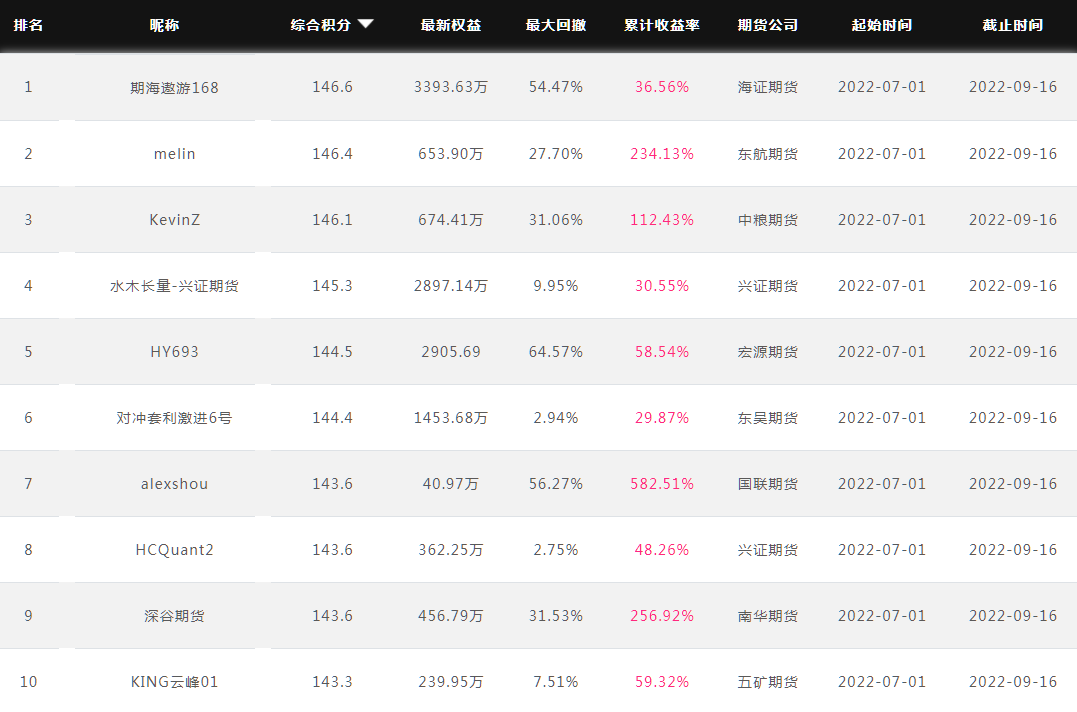The height and width of the screenshot is (712, 1077).
Task: Click the 最大回撤 column header
Action: [x=556, y=25]
